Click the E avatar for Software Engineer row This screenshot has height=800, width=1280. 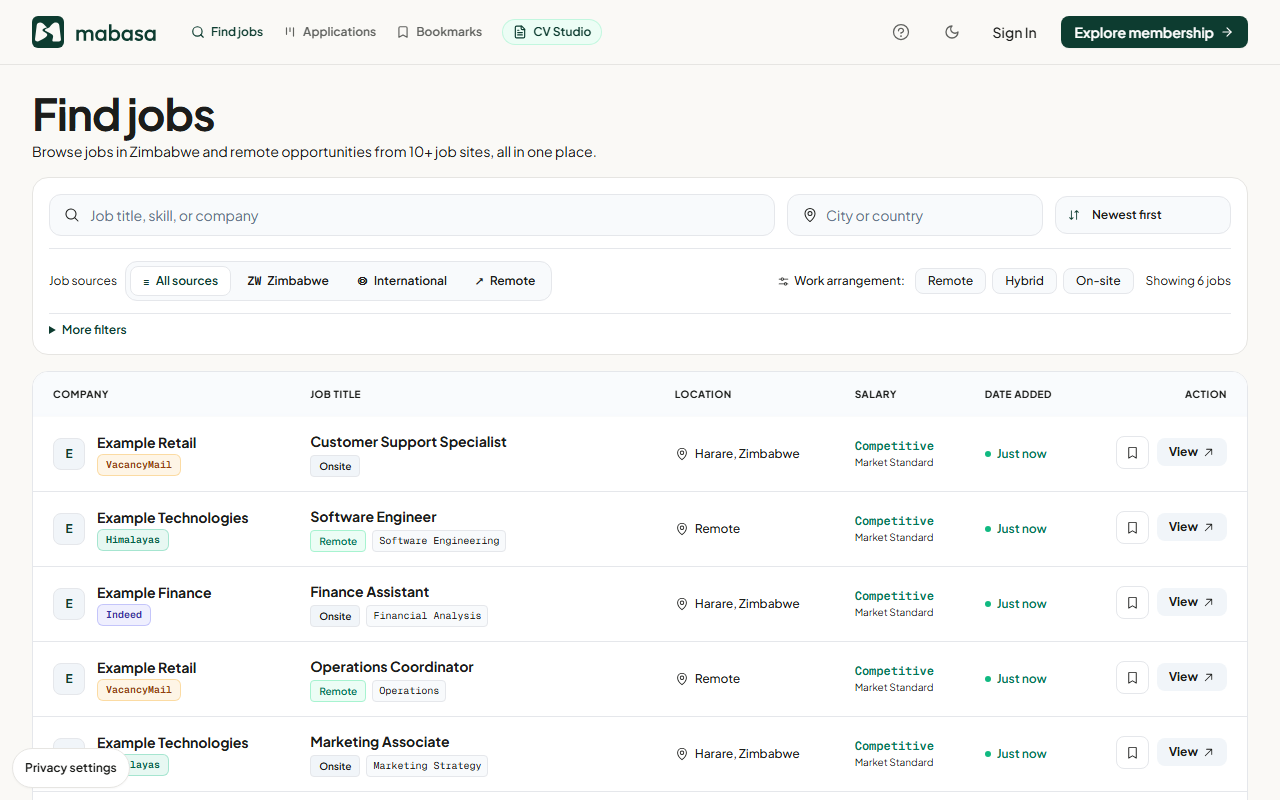coord(69,528)
